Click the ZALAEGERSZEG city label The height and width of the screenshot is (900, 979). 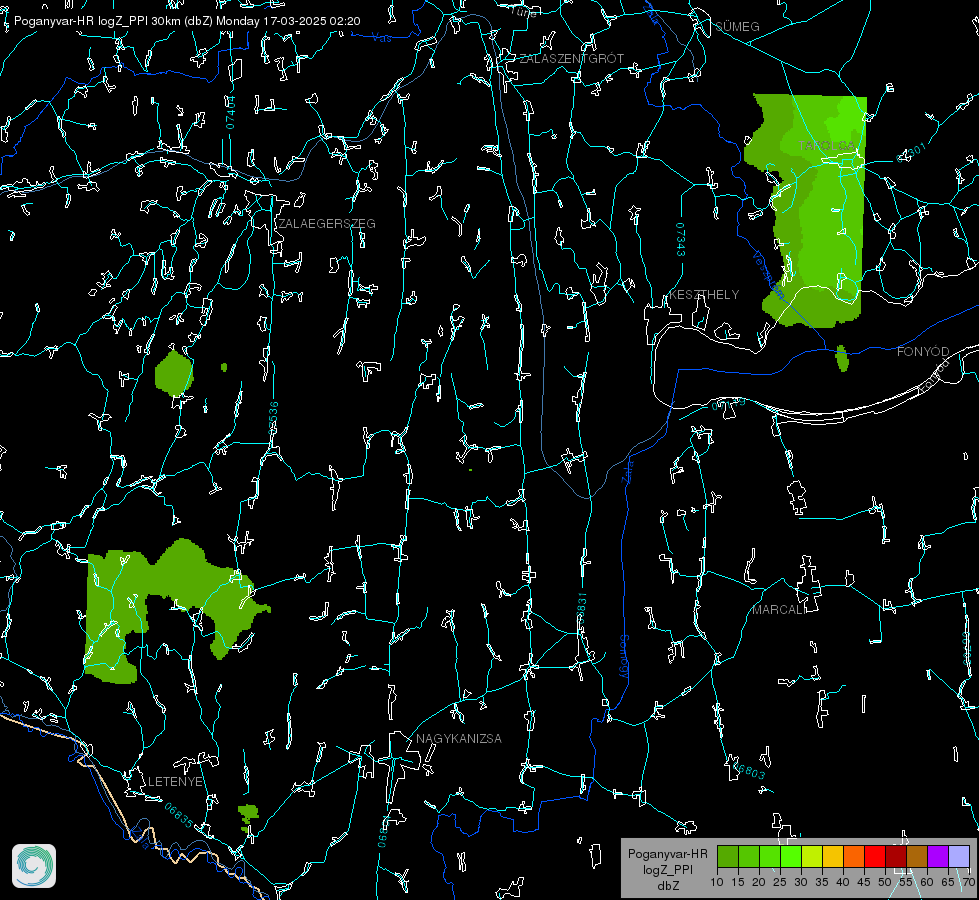[327, 224]
